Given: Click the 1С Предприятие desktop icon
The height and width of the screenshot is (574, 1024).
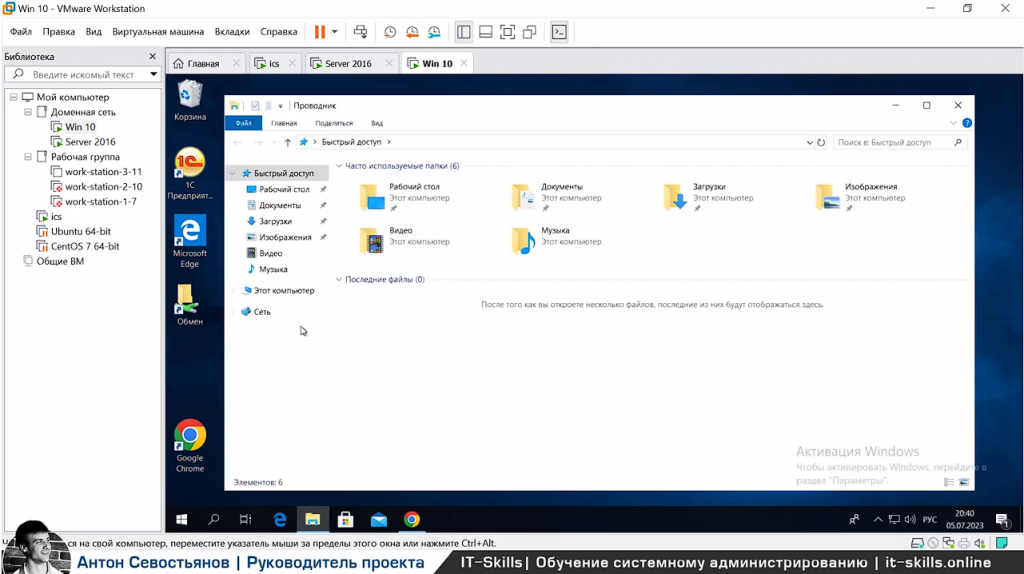Looking at the screenshot, I should [190, 173].
